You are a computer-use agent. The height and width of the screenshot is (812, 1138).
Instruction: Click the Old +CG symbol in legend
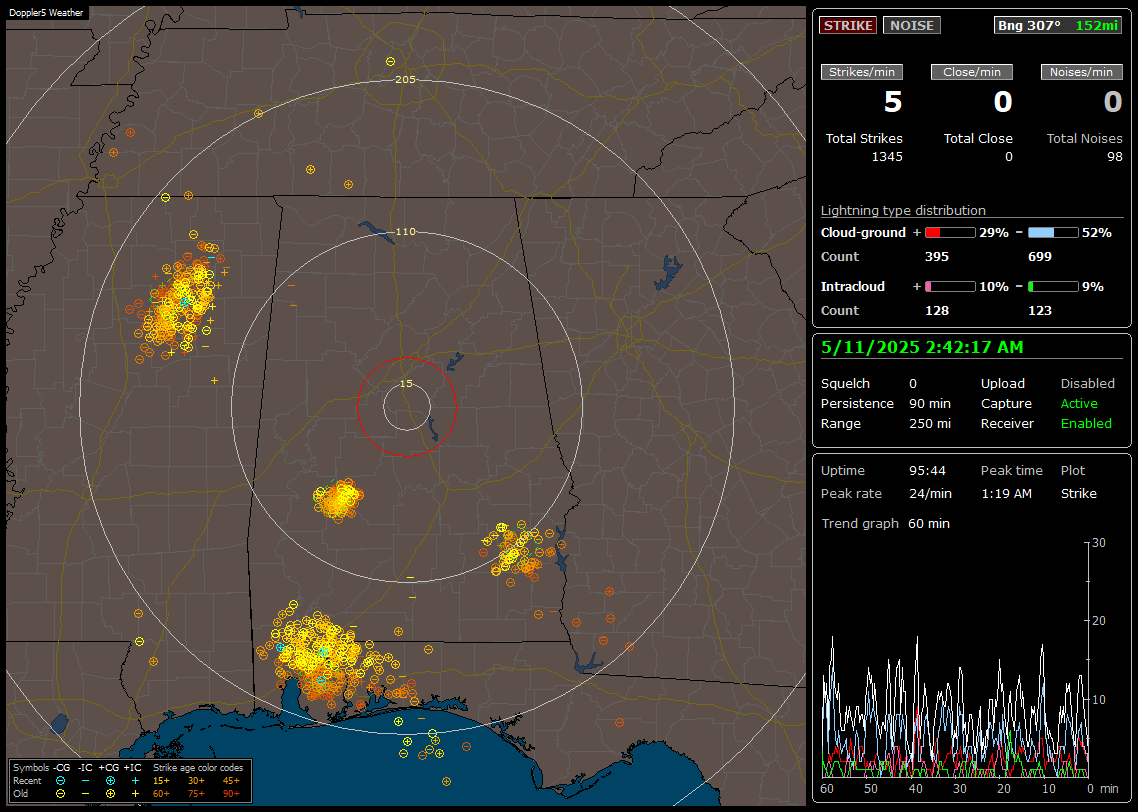(110, 794)
